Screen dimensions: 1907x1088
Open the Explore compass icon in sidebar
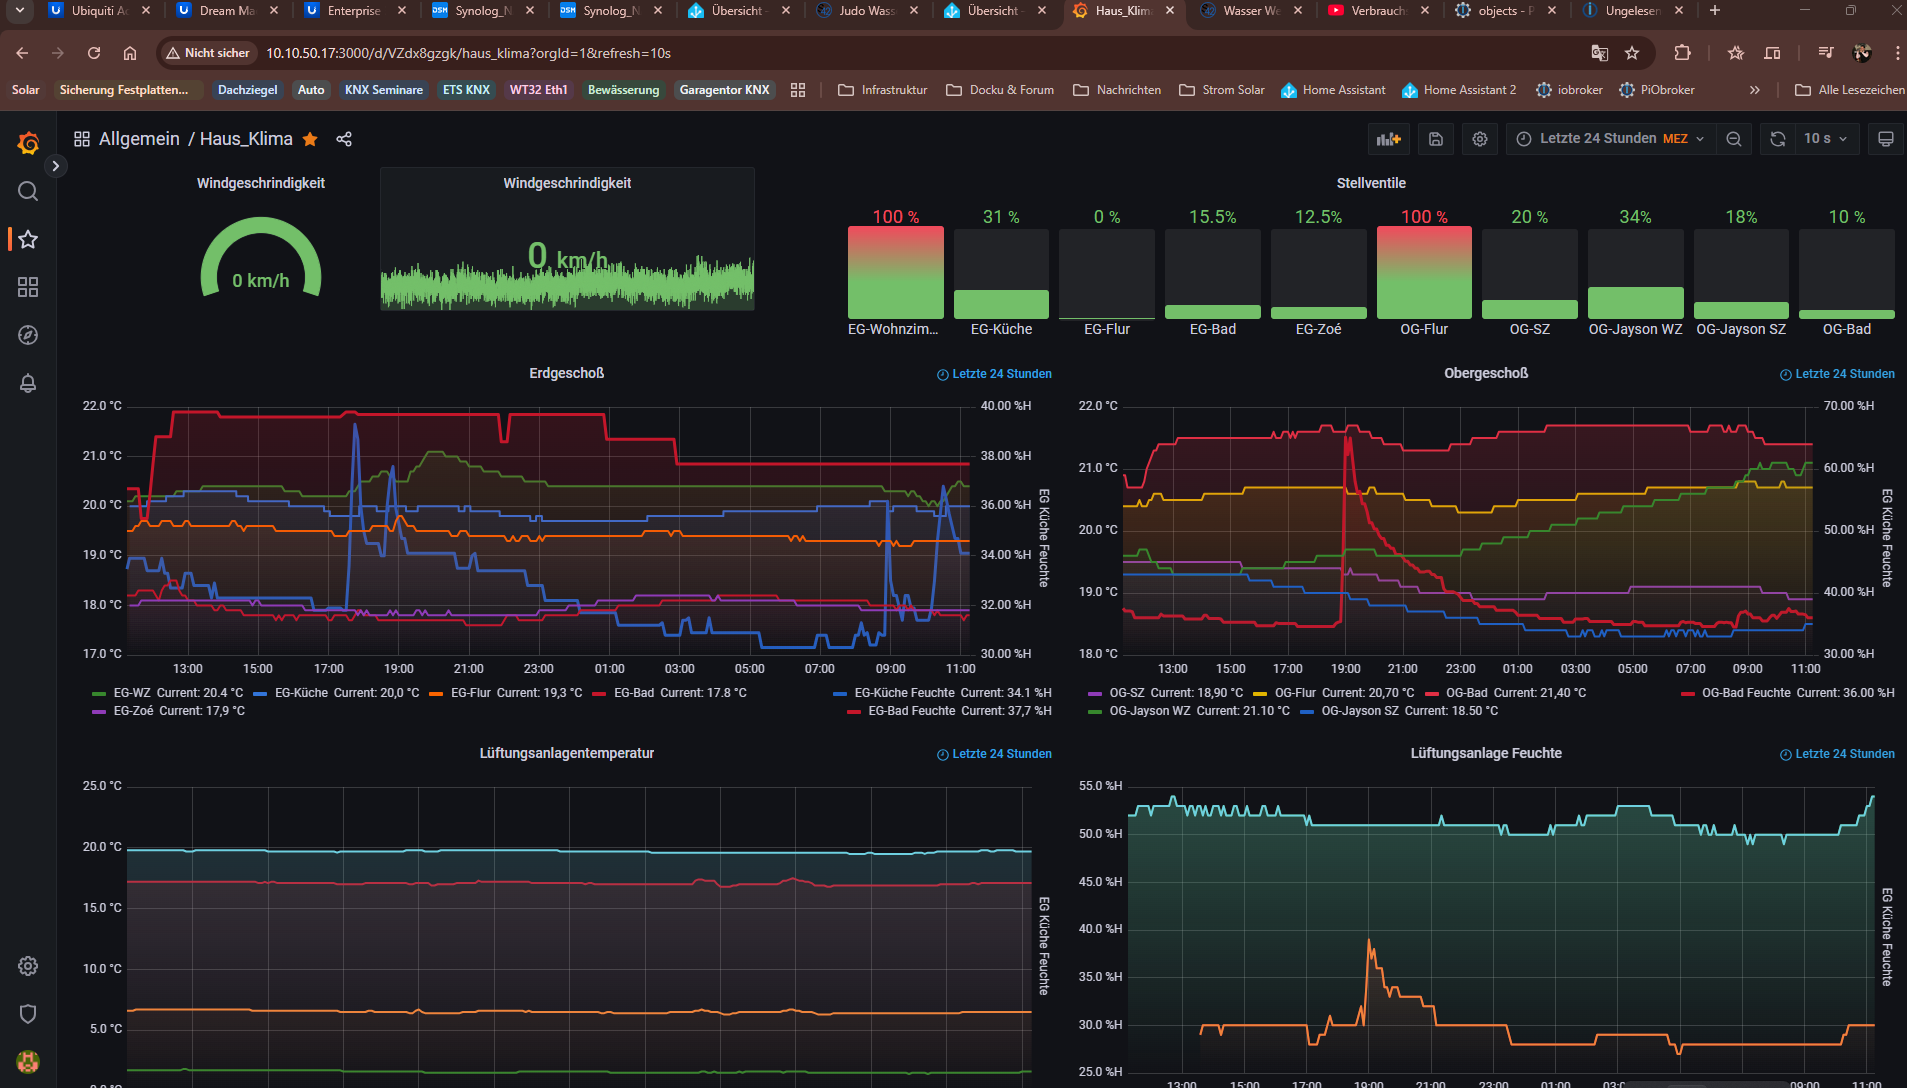click(x=28, y=335)
